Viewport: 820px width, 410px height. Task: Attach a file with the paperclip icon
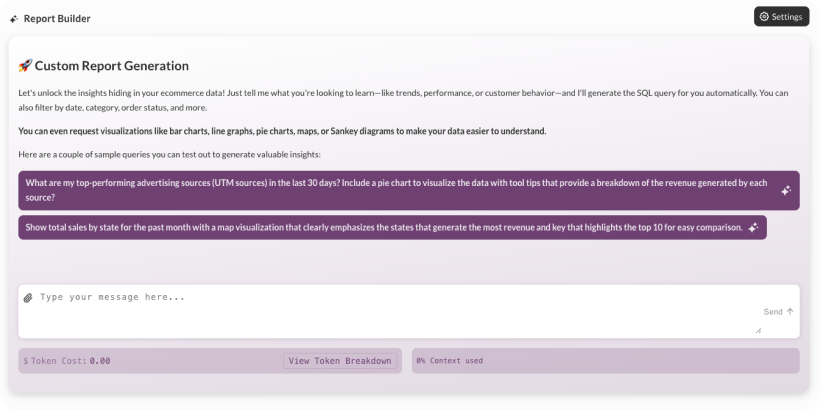click(28, 297)
